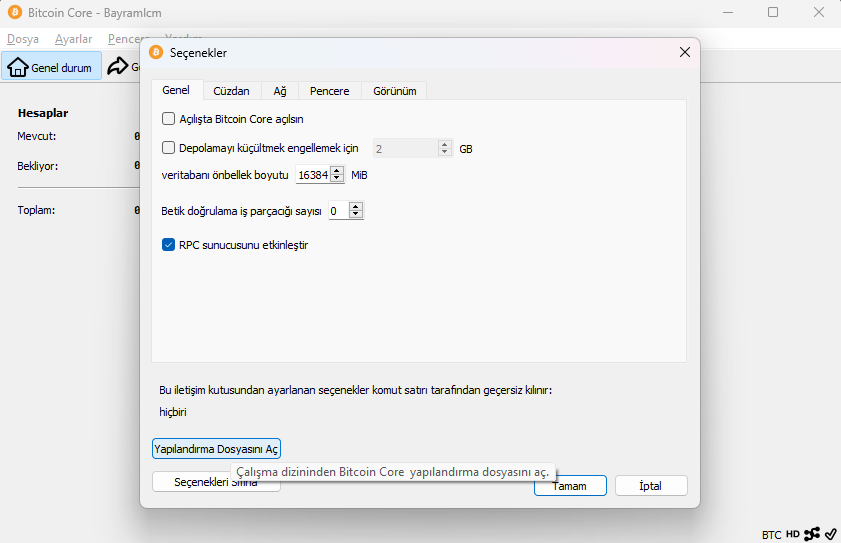Screen dimensions: 841x543
Task: Click the MiB unit label
Action: pos(359,175)
